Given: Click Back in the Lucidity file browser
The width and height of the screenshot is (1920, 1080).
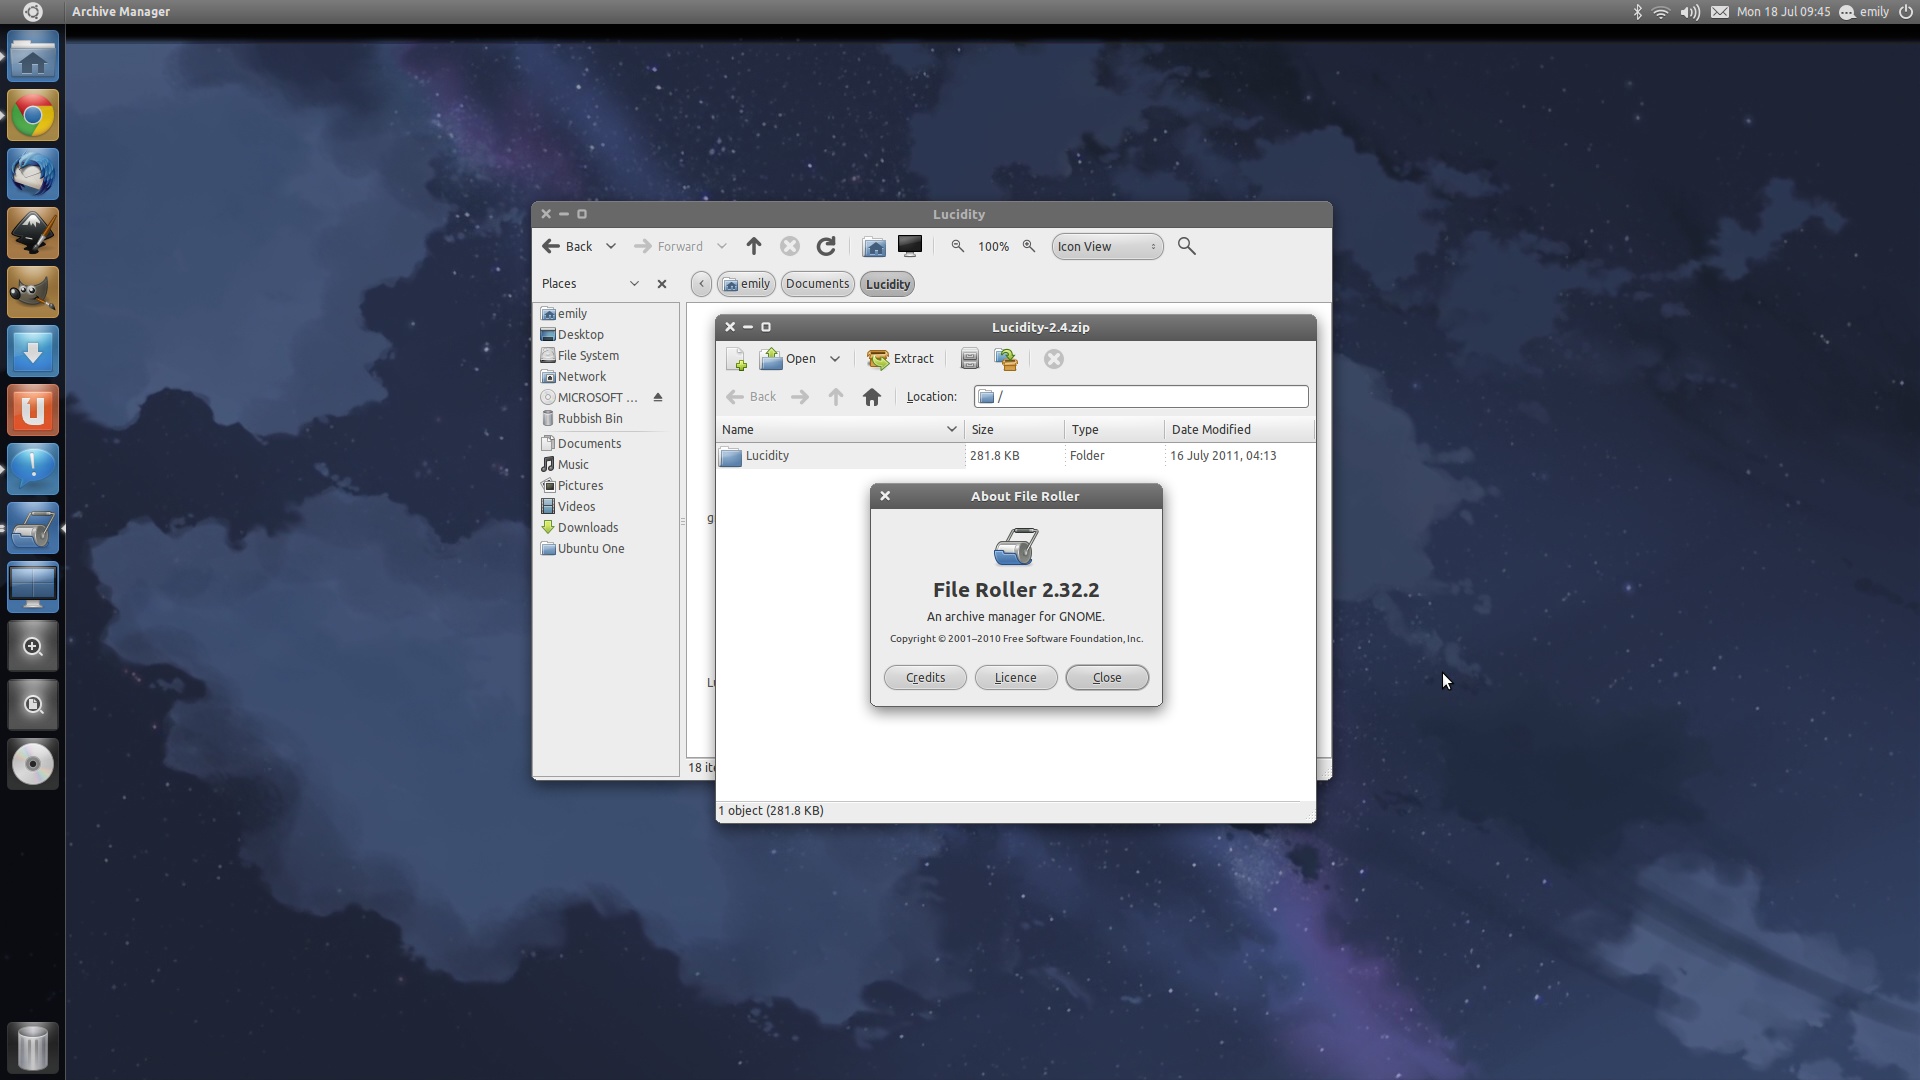Looking at the screenshot, I should tap(567, 246).
